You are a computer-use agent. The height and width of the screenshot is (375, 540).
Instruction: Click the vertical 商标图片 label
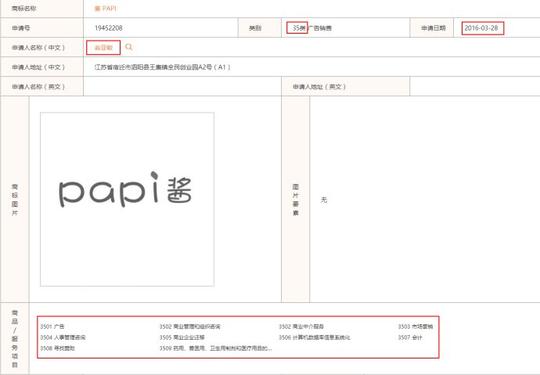15,200
